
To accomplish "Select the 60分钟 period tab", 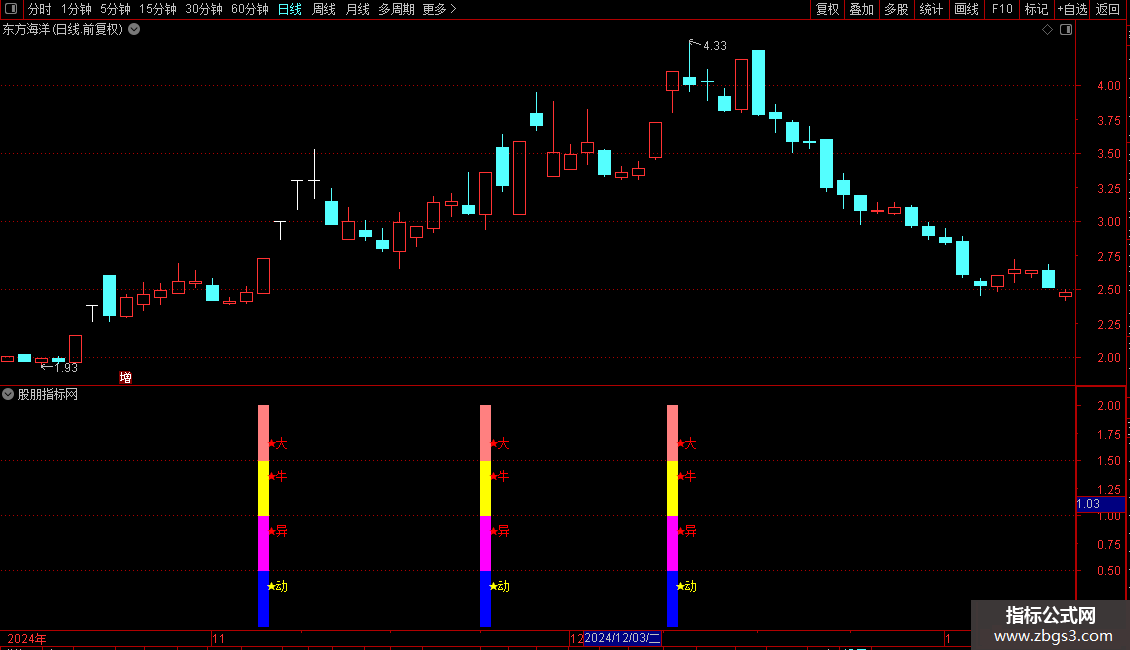I will [250, 9].
